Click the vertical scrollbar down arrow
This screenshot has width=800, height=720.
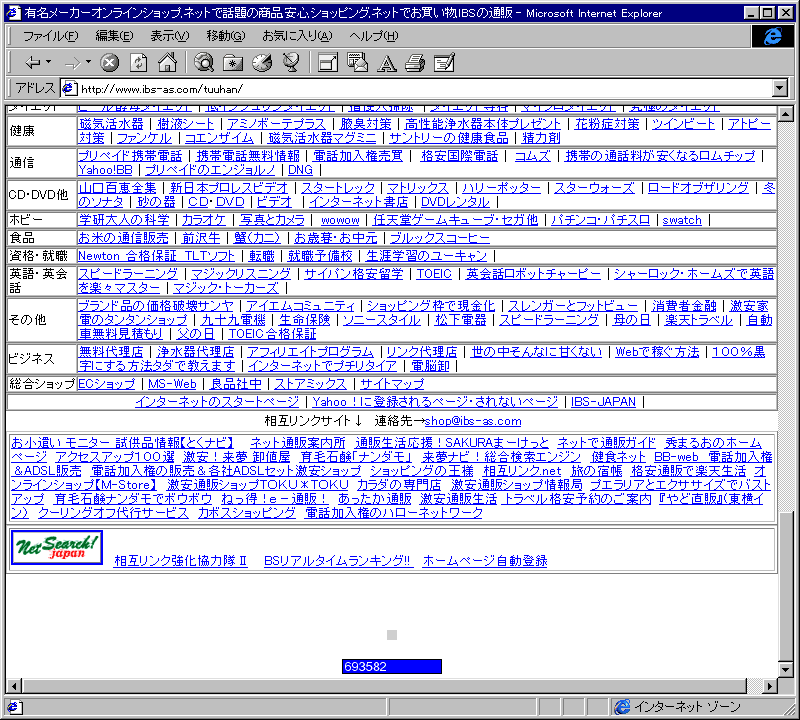coord(786,669)
